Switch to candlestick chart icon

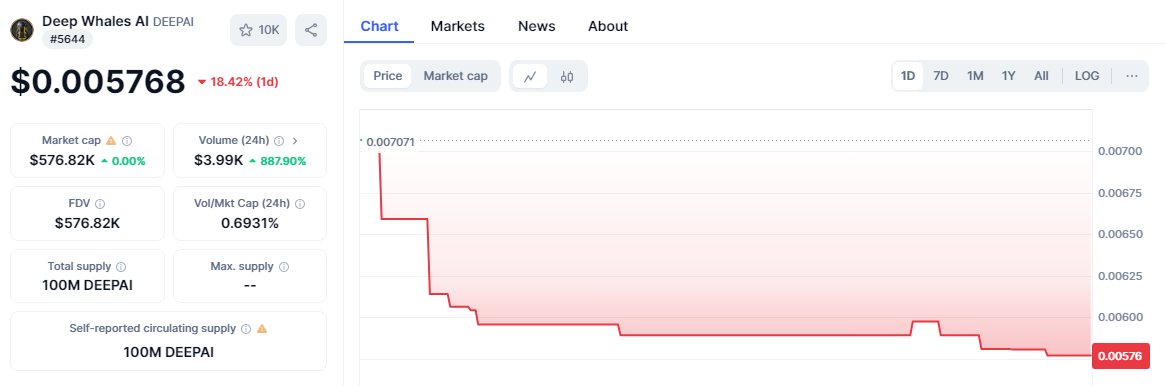[x=567, y=76]
